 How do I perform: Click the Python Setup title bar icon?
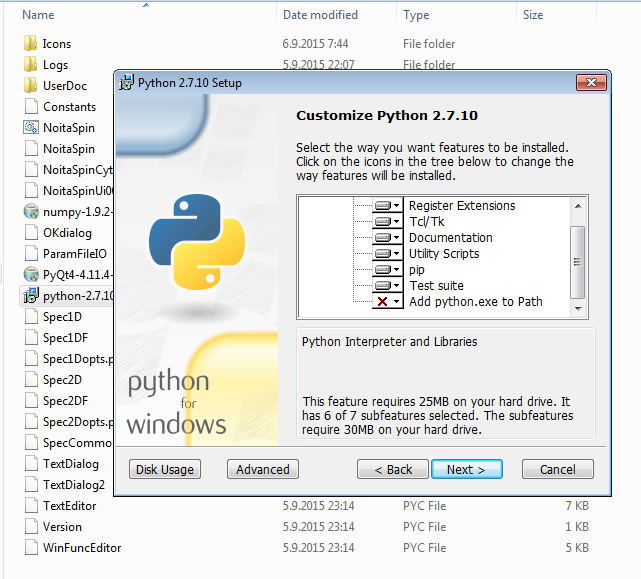pos(126,83)
